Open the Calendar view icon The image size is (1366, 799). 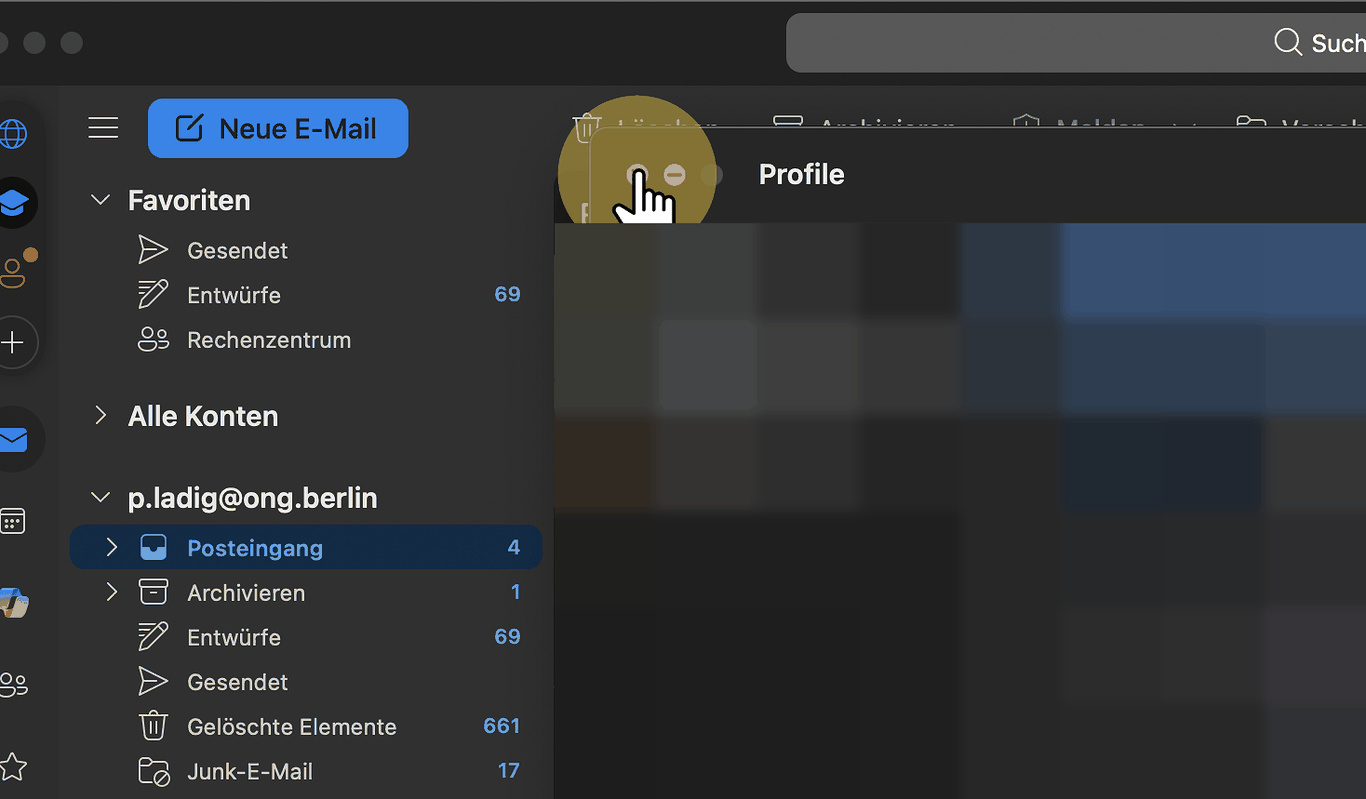[x=12, y=521]
